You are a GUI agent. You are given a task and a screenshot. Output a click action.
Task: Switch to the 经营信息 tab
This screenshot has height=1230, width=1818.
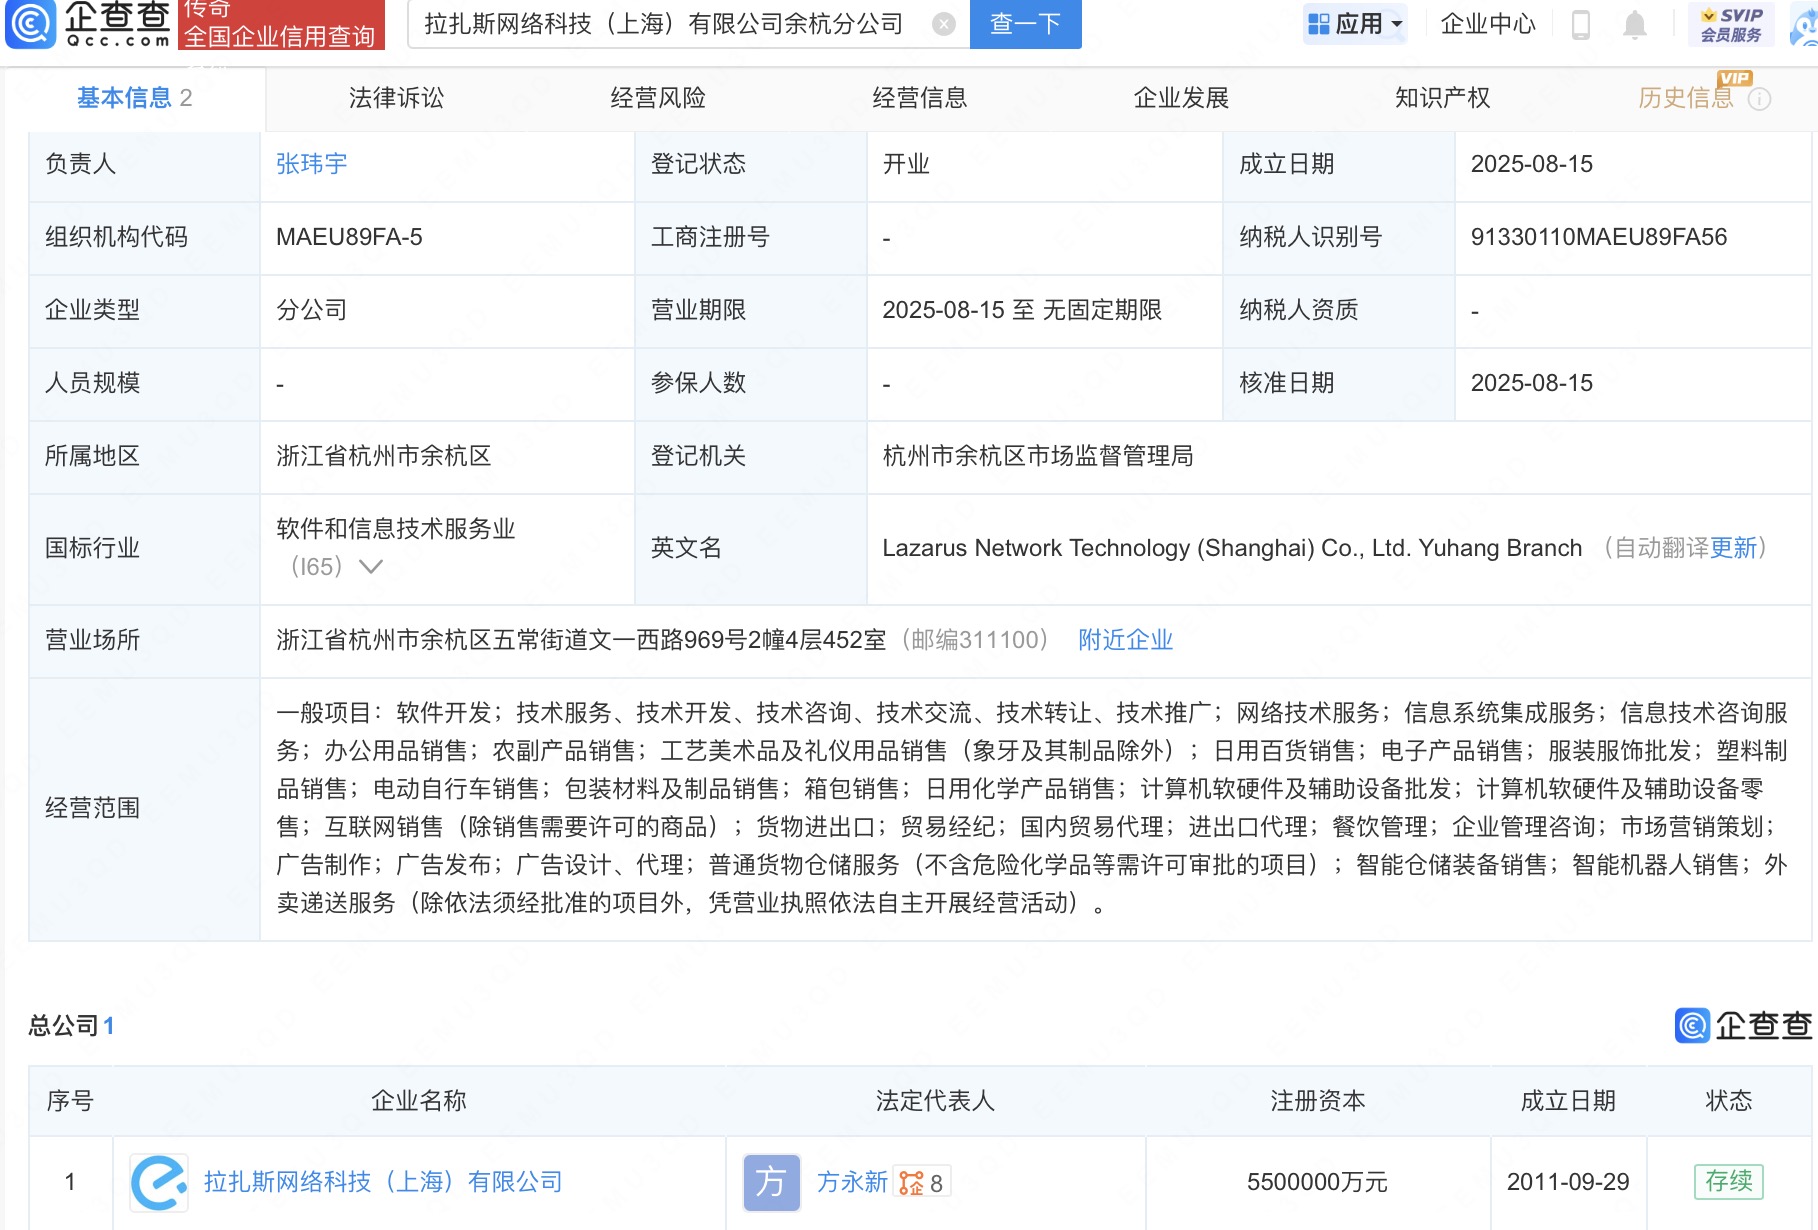919,98
